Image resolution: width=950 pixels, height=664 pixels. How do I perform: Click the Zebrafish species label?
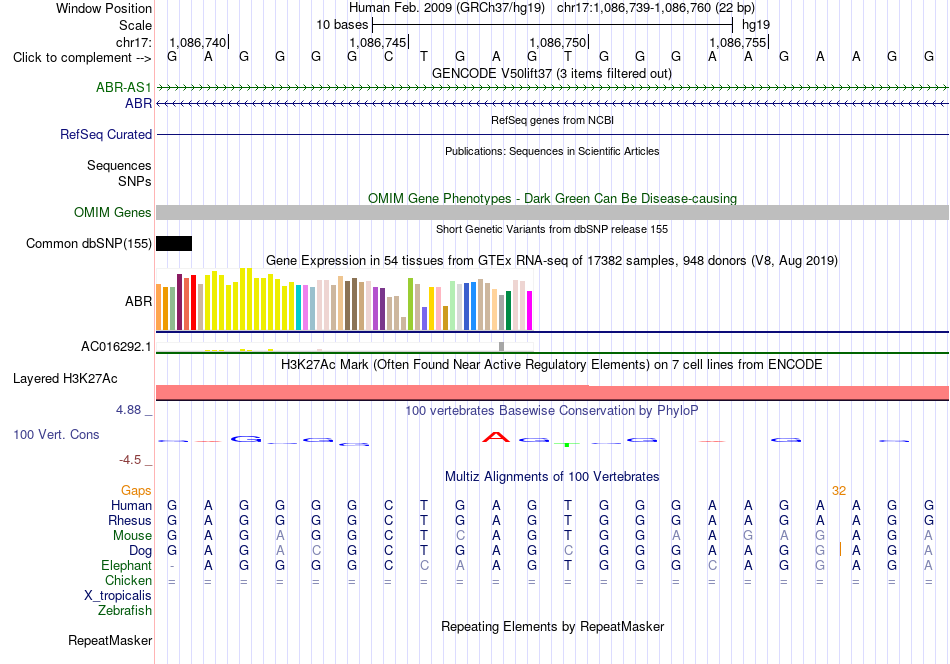pos(125,611)
